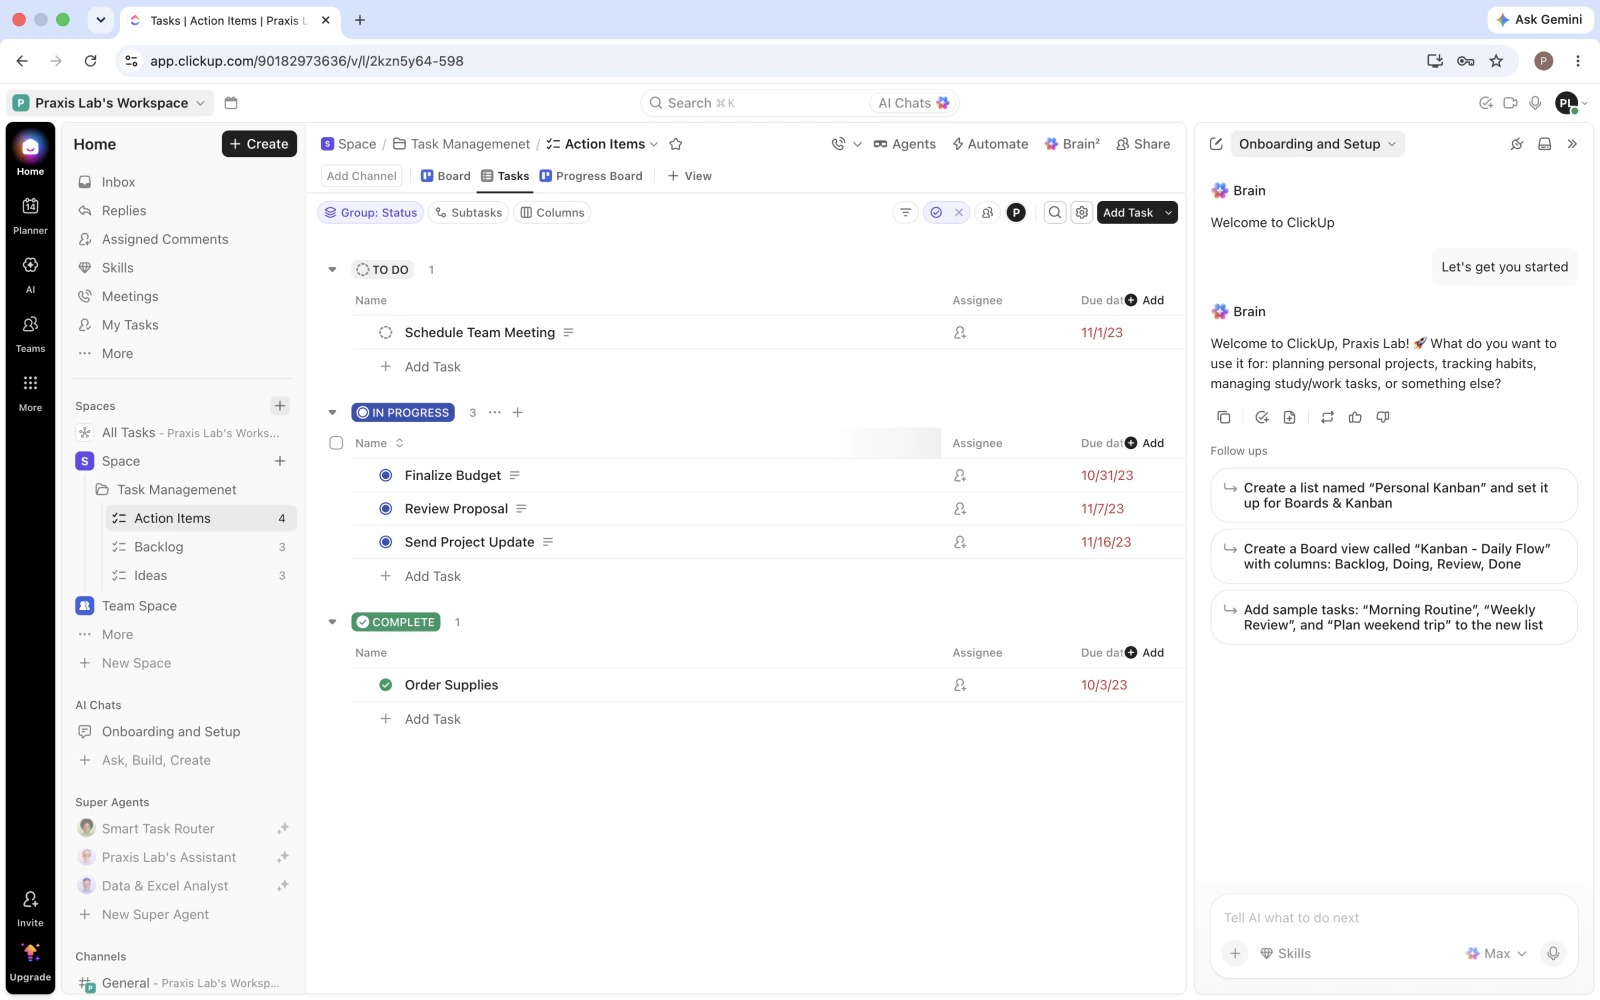The height and width of the screenshot is (1000, 1600).
Task: Collapse the IN PROGRESS group
Action: [332, 412]
